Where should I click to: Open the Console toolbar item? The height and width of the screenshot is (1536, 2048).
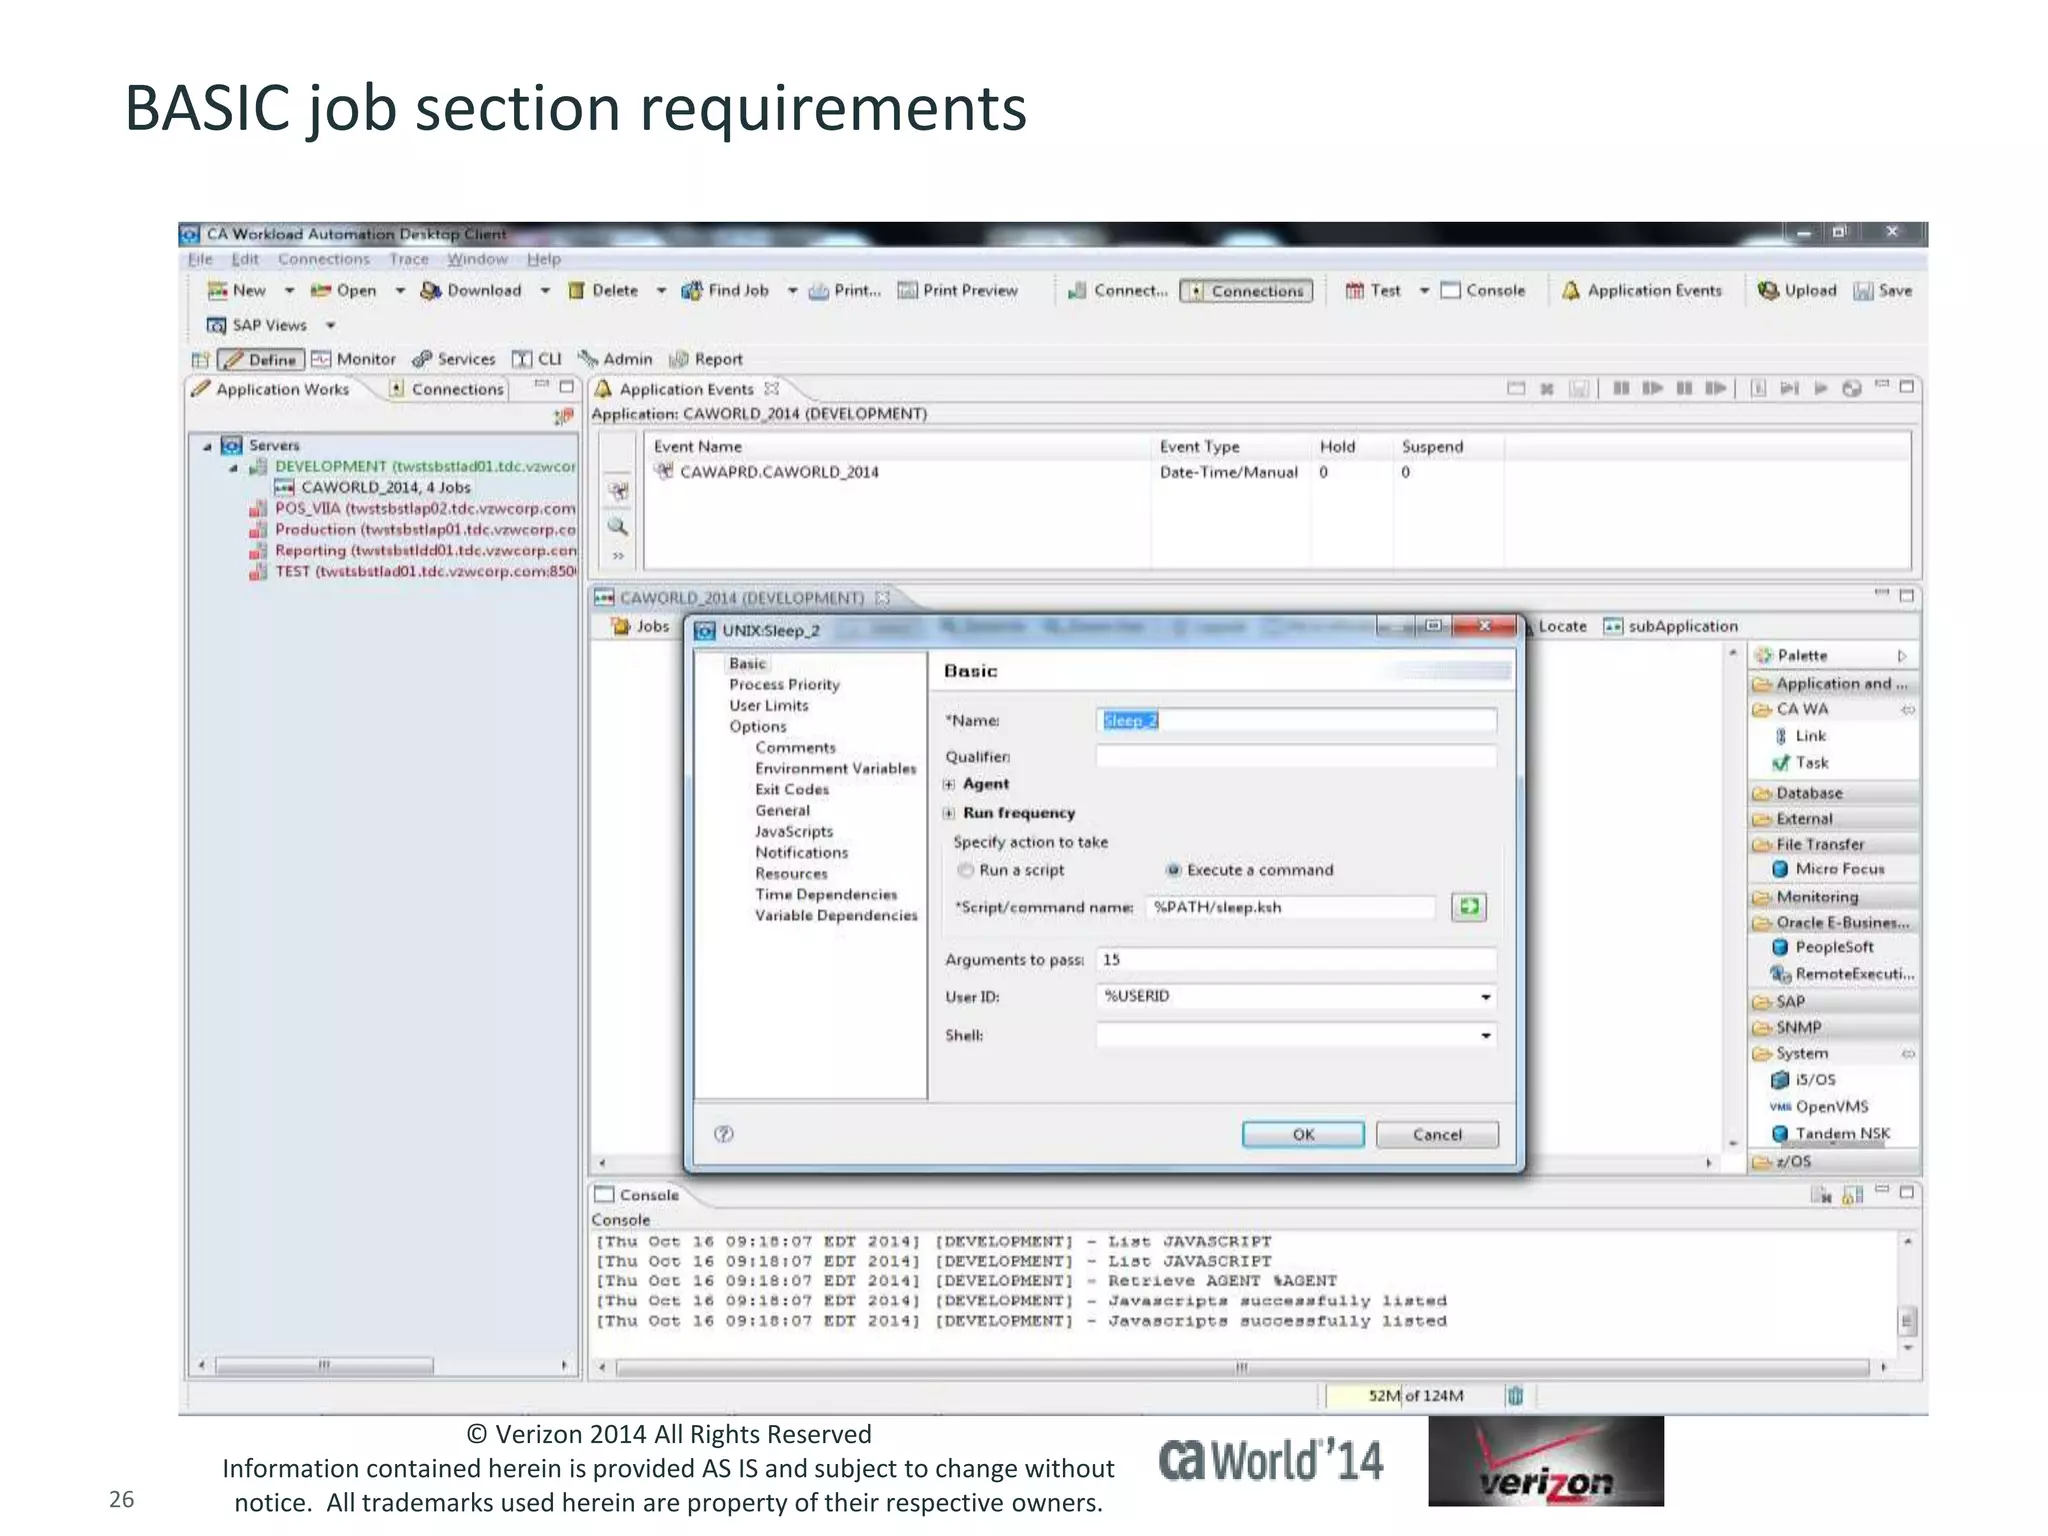pos(1483,290)
